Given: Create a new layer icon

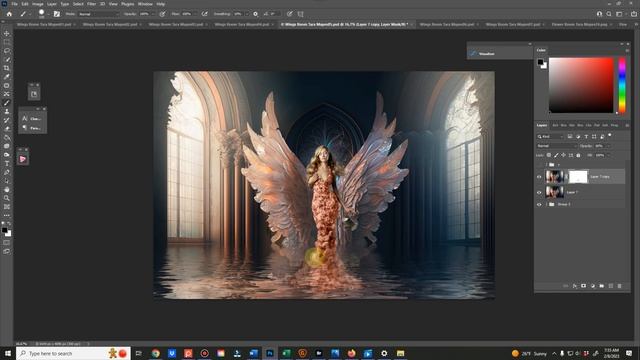Looking at the screenshot, I should click(x=611, y=286).
